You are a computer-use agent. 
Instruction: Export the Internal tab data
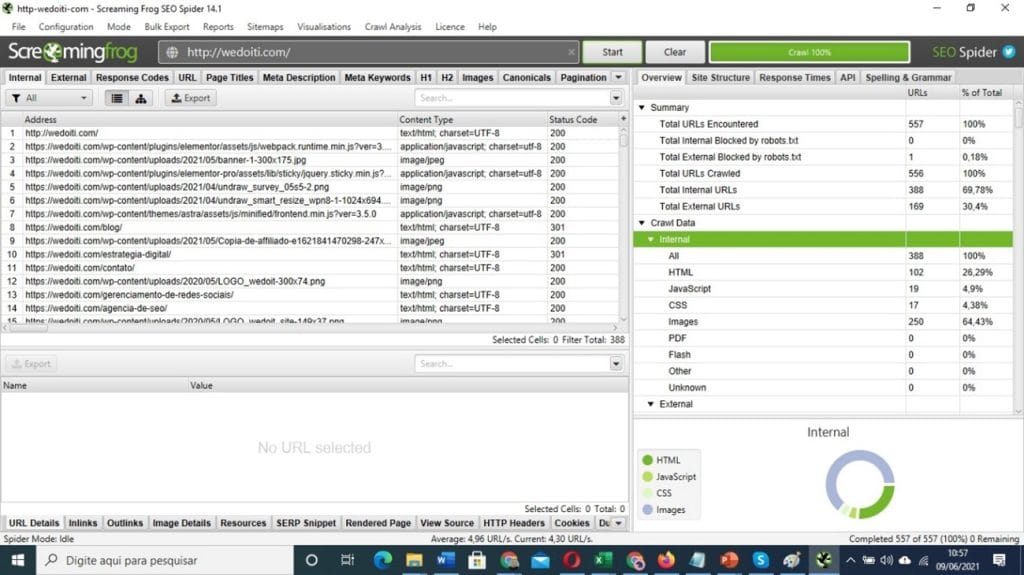(x=190, y=98)
